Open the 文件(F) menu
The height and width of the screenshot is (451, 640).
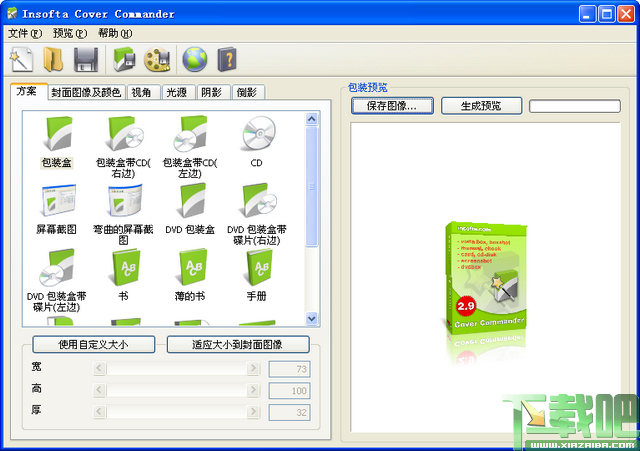click(x=24, y=33)
